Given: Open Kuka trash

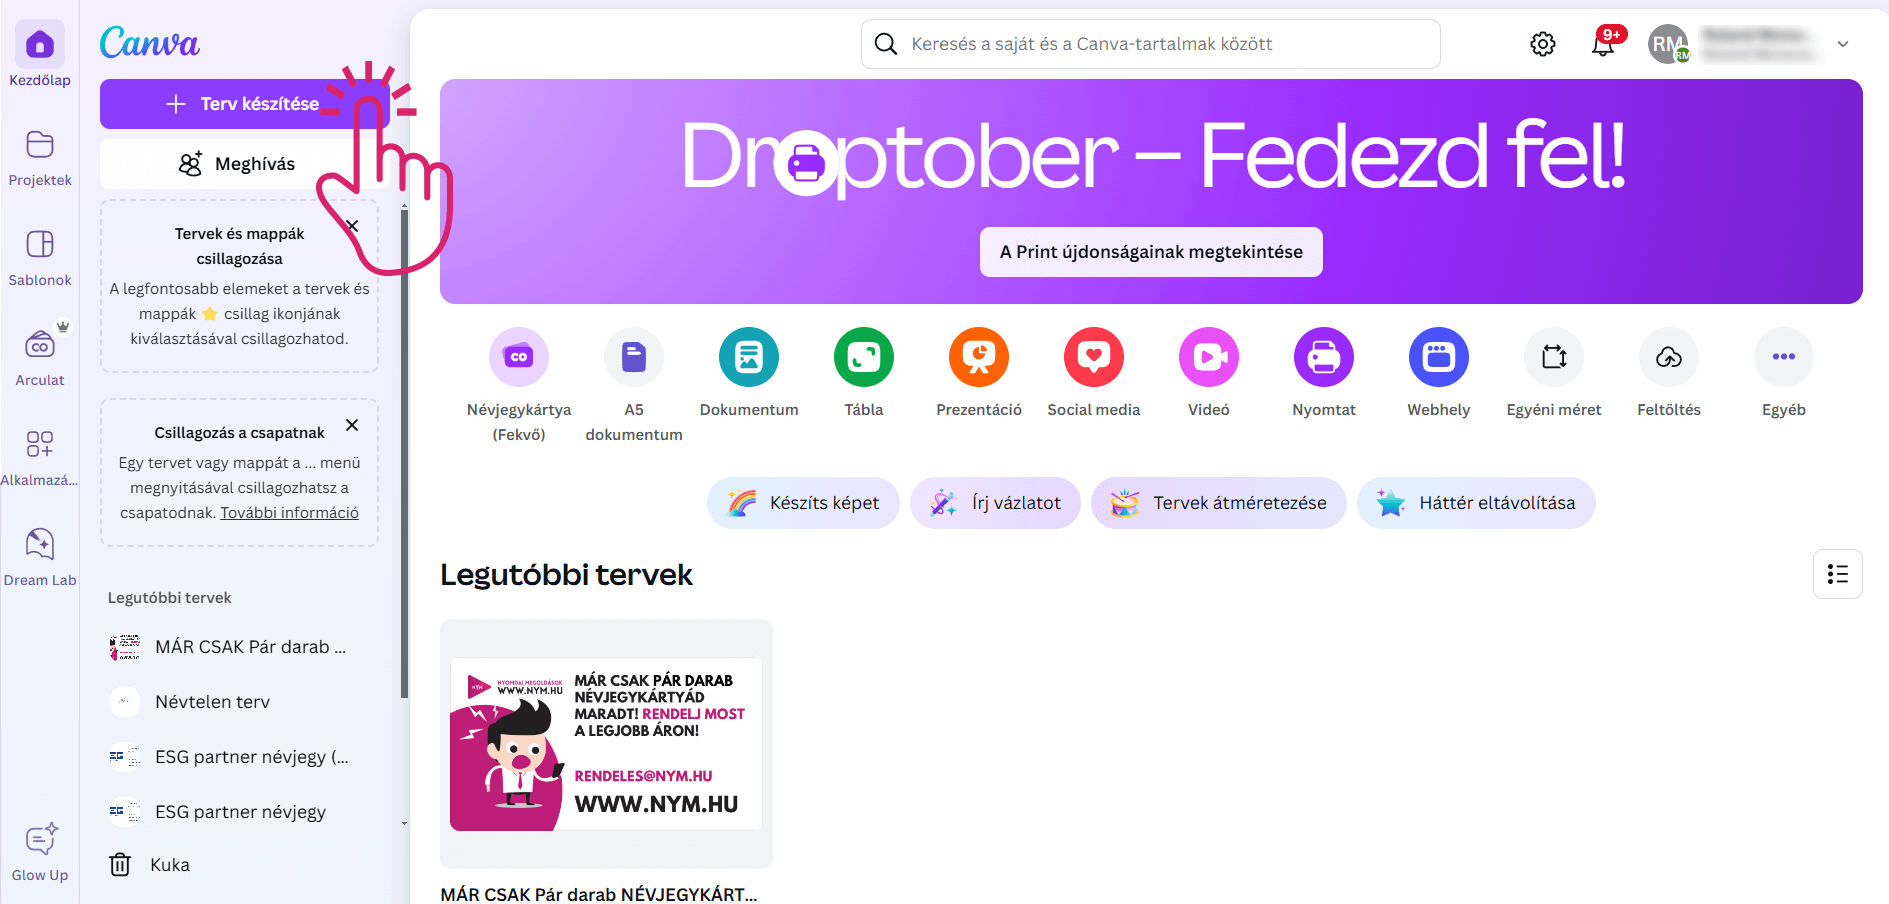Looking at the screenshot, I should [x=150, y=865].
